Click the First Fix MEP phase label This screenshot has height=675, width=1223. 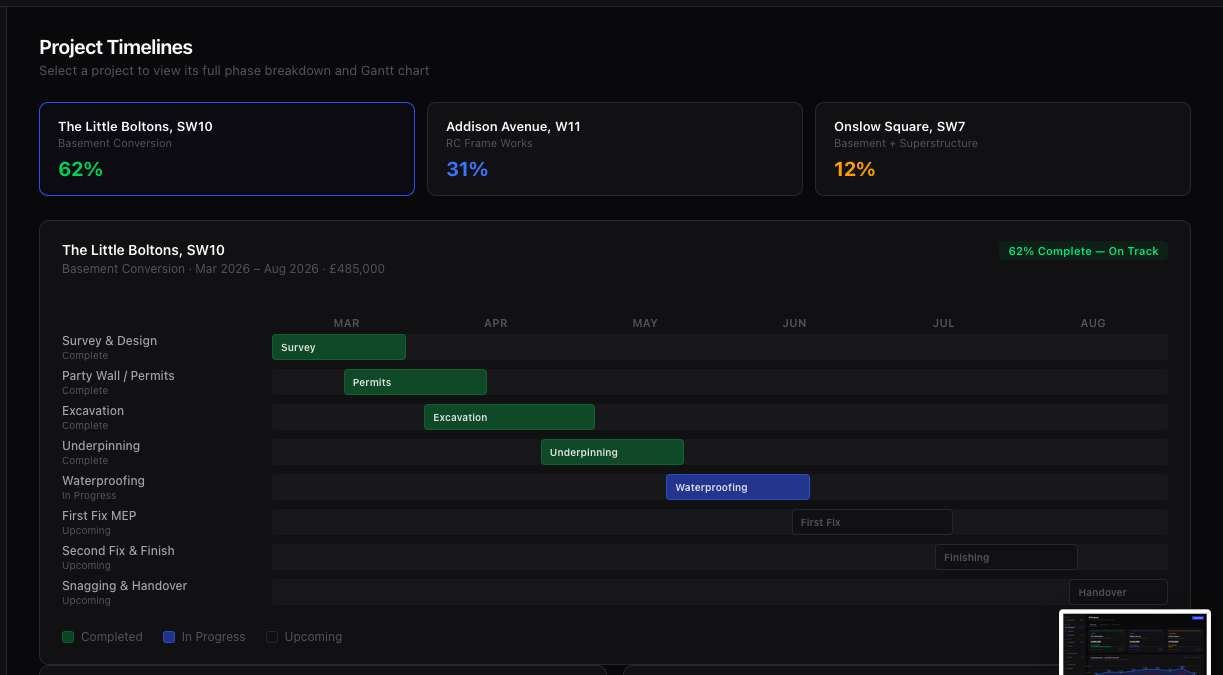click(99, 516)
